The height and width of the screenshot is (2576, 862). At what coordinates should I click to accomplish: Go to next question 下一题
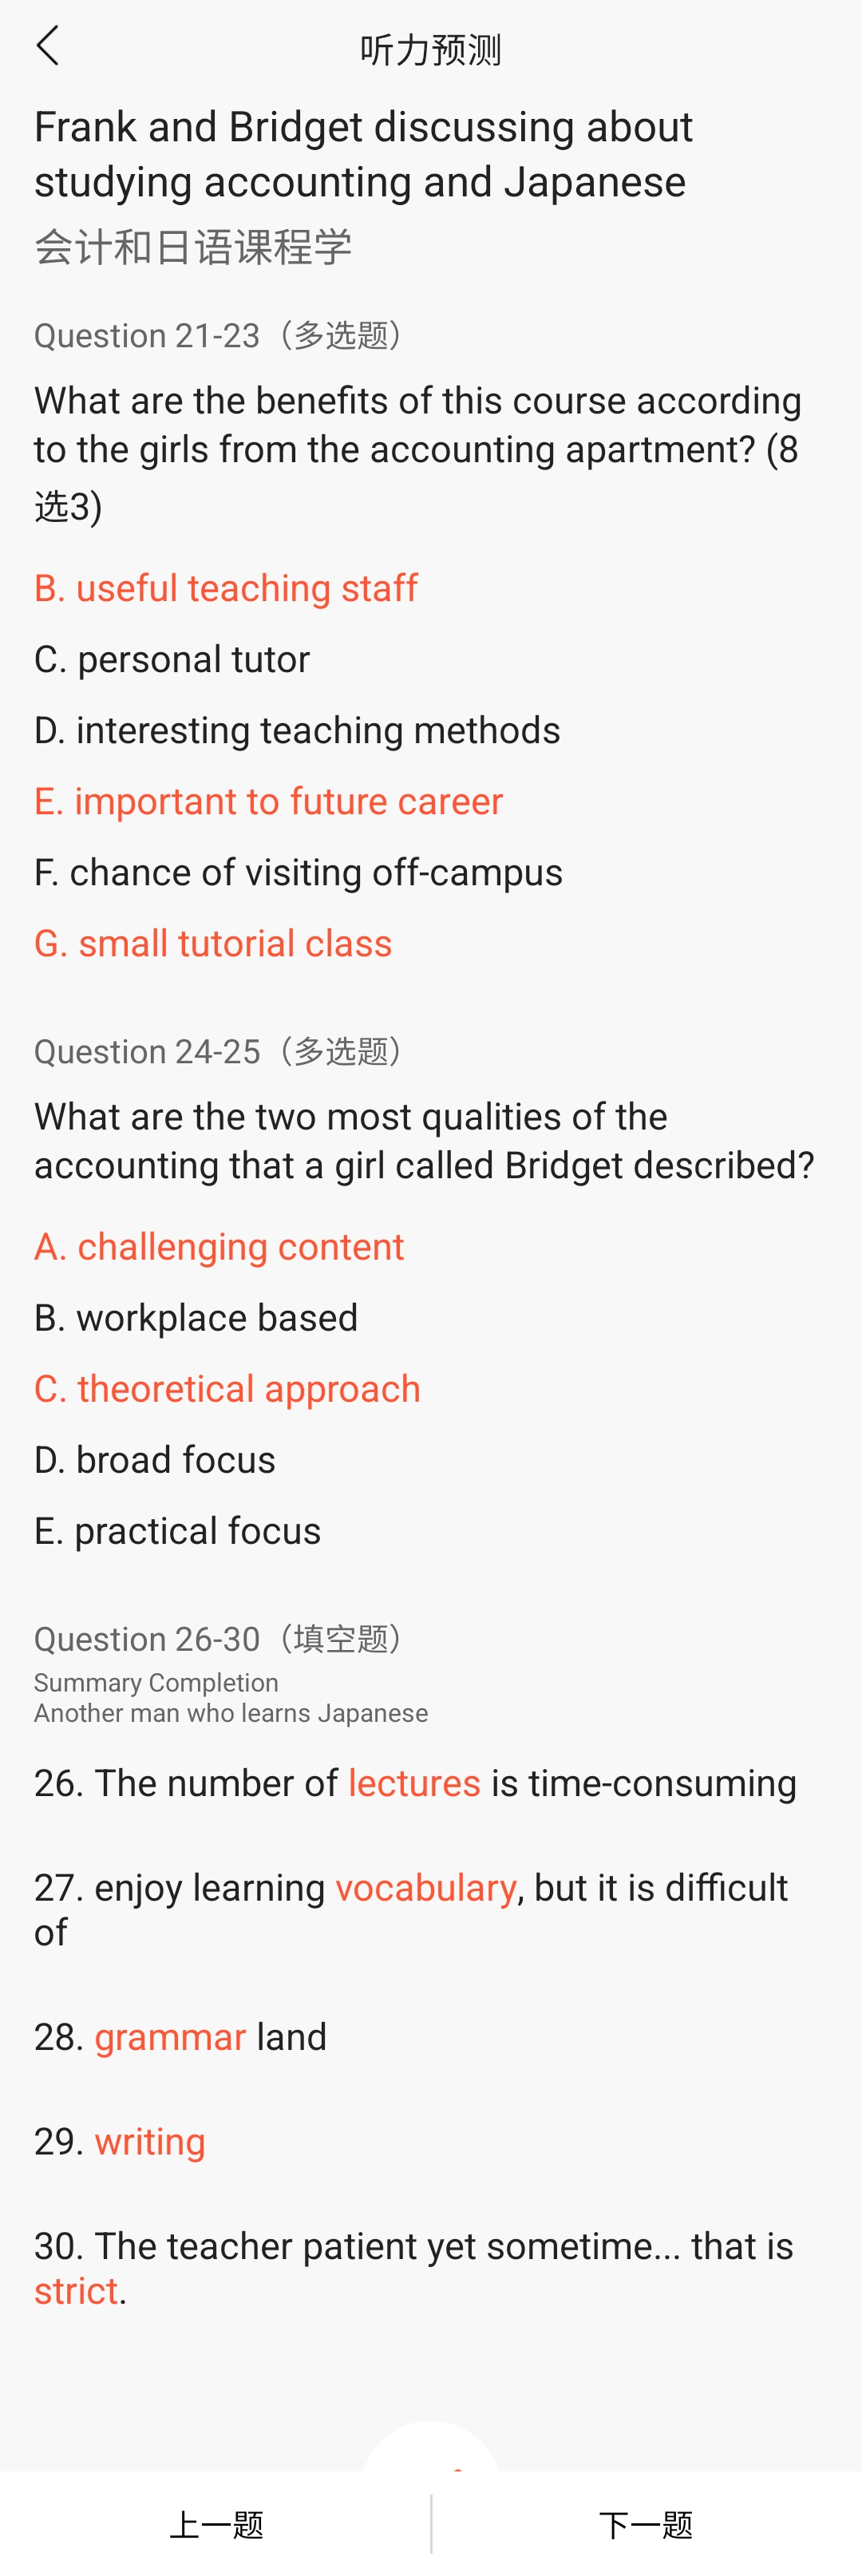(646, 2524)
